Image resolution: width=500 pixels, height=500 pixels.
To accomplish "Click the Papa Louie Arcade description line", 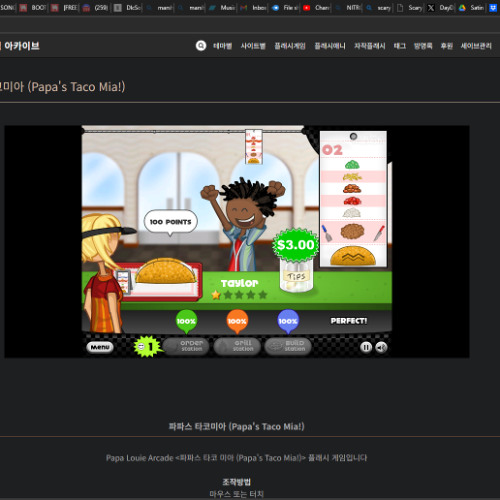I will tap(236, 458).
